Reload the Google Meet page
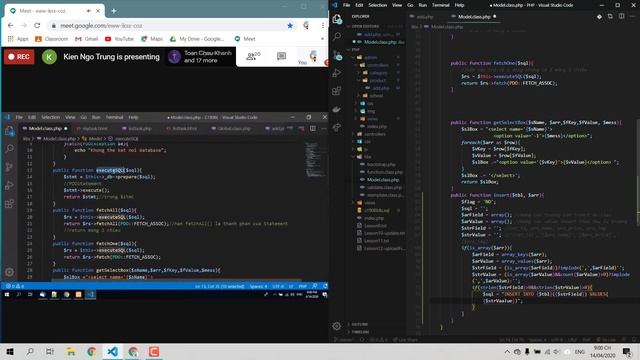This screenshot has width=640, height=360. click(37, 25)
